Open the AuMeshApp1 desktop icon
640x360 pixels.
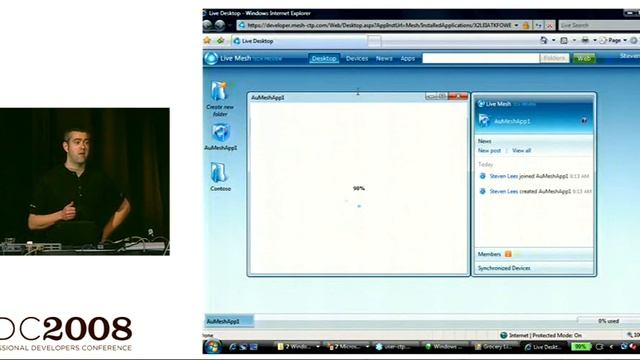click(x=220, y=133)
